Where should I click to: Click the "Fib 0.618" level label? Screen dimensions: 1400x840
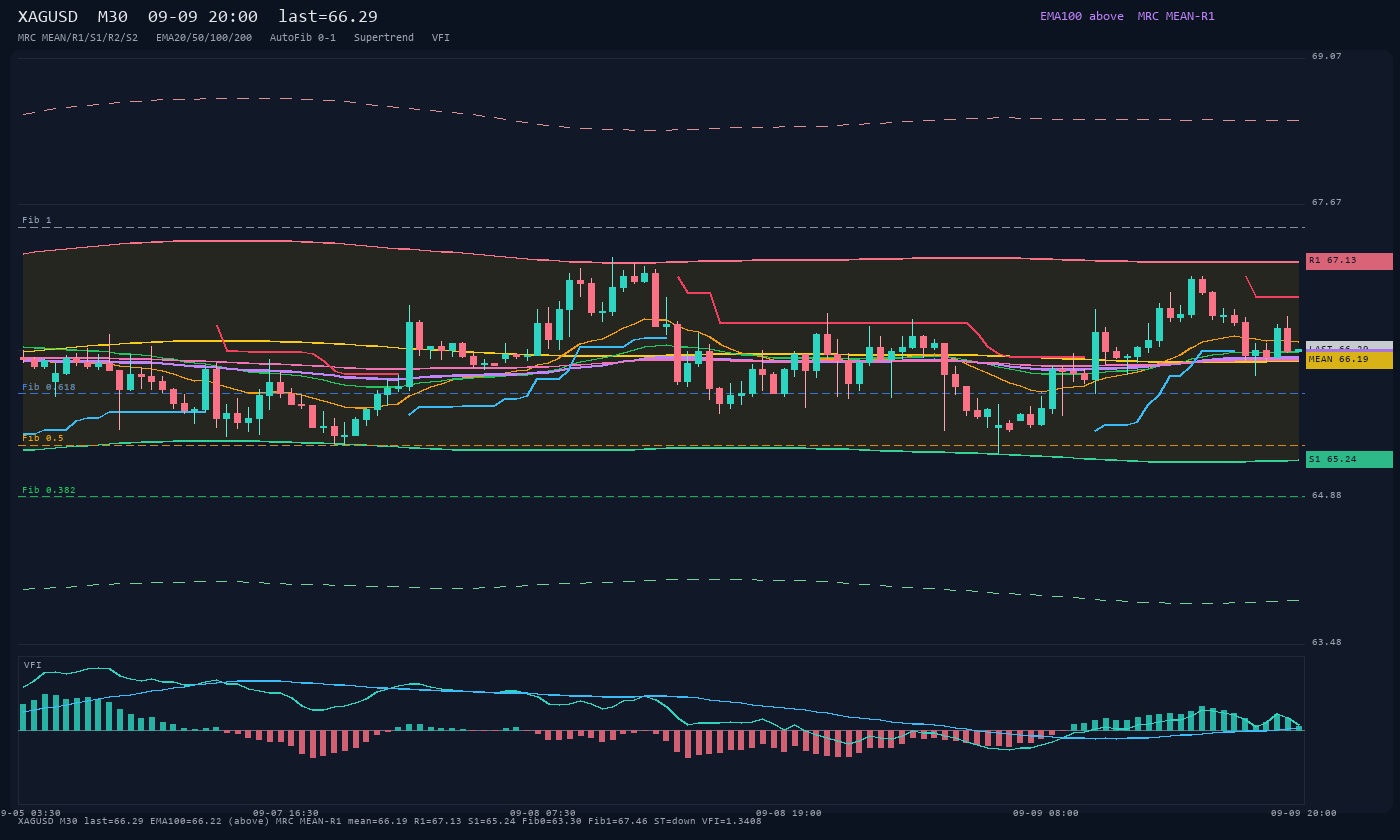tap(49, 387)
